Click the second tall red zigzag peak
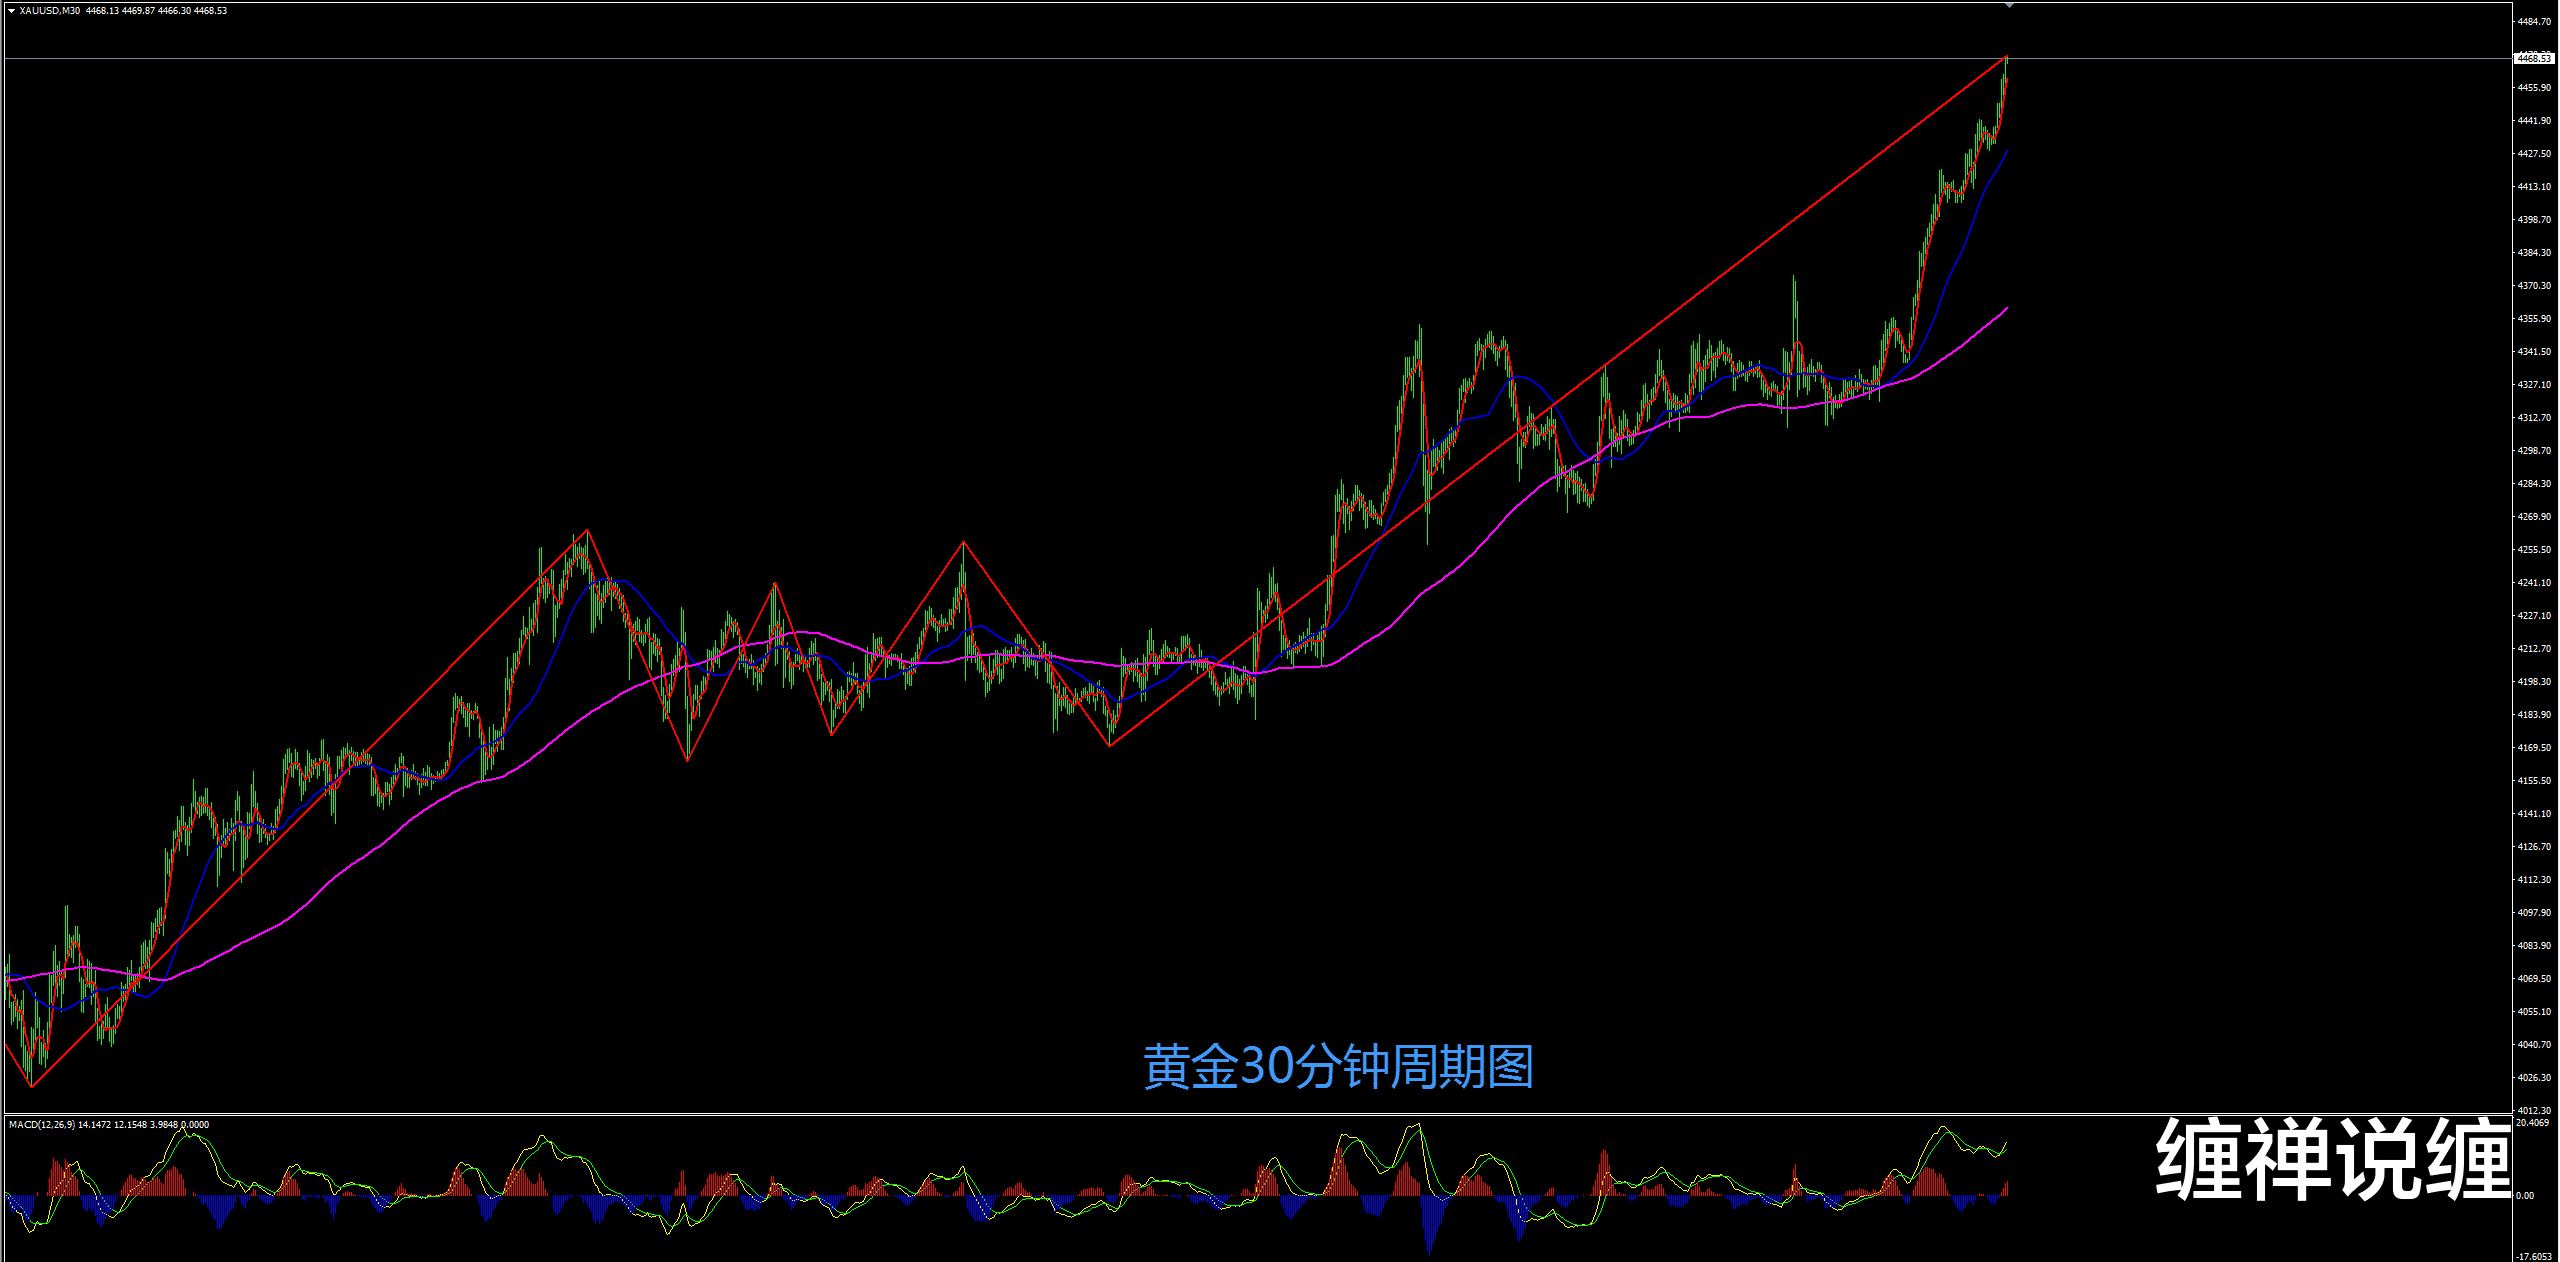The image size is (2560, 1262). point(964,542)
